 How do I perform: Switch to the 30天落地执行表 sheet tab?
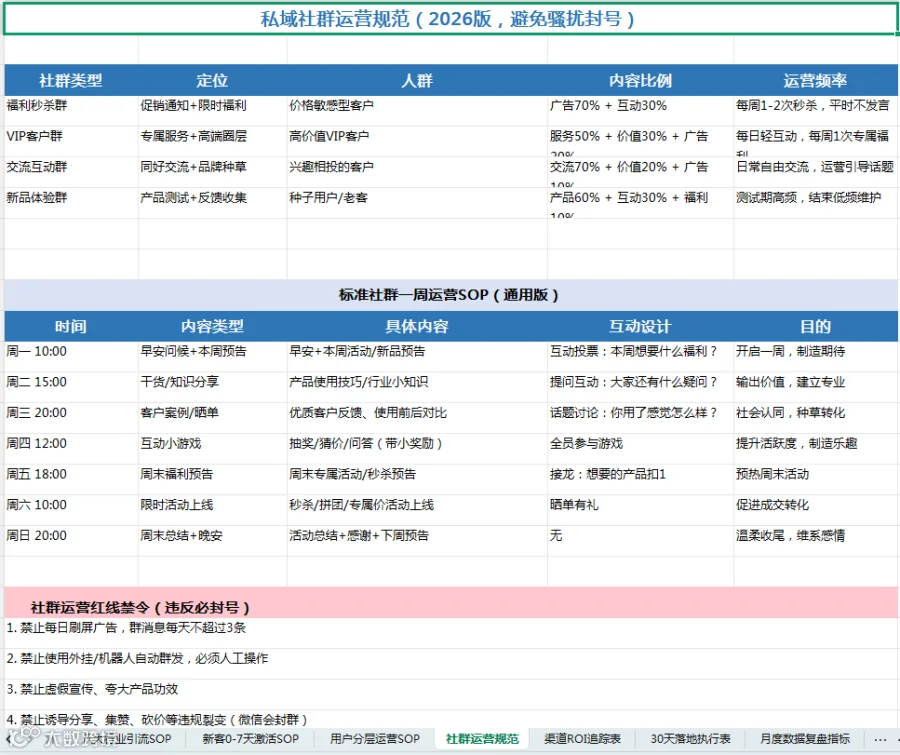click(x=690, y=738)
